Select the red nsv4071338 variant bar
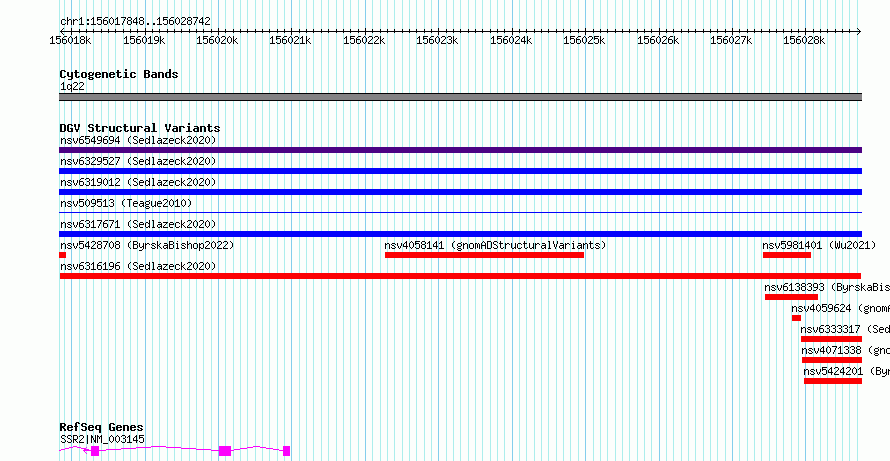890x461 pixels. point(832,360)
